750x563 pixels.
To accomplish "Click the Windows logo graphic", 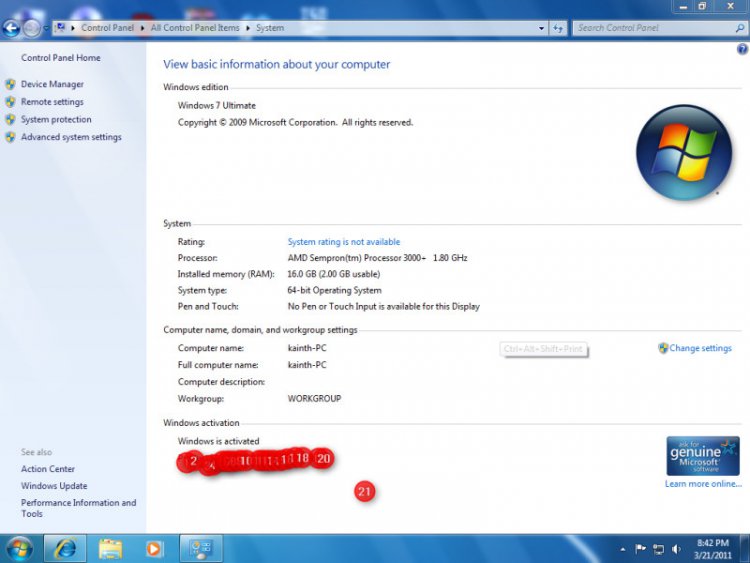I will (x=684, y=152).
